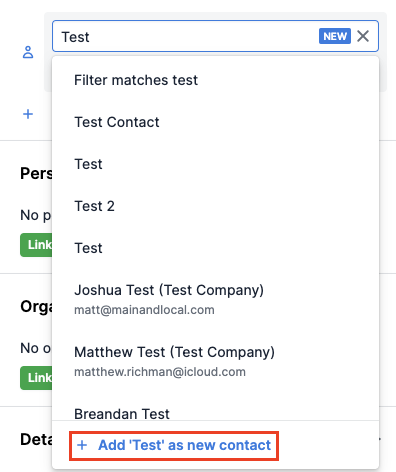The width and height of the screenshot is (396, 472).
Task: Pick the Test entry just below Test 2
Action: tap(215, 248)
